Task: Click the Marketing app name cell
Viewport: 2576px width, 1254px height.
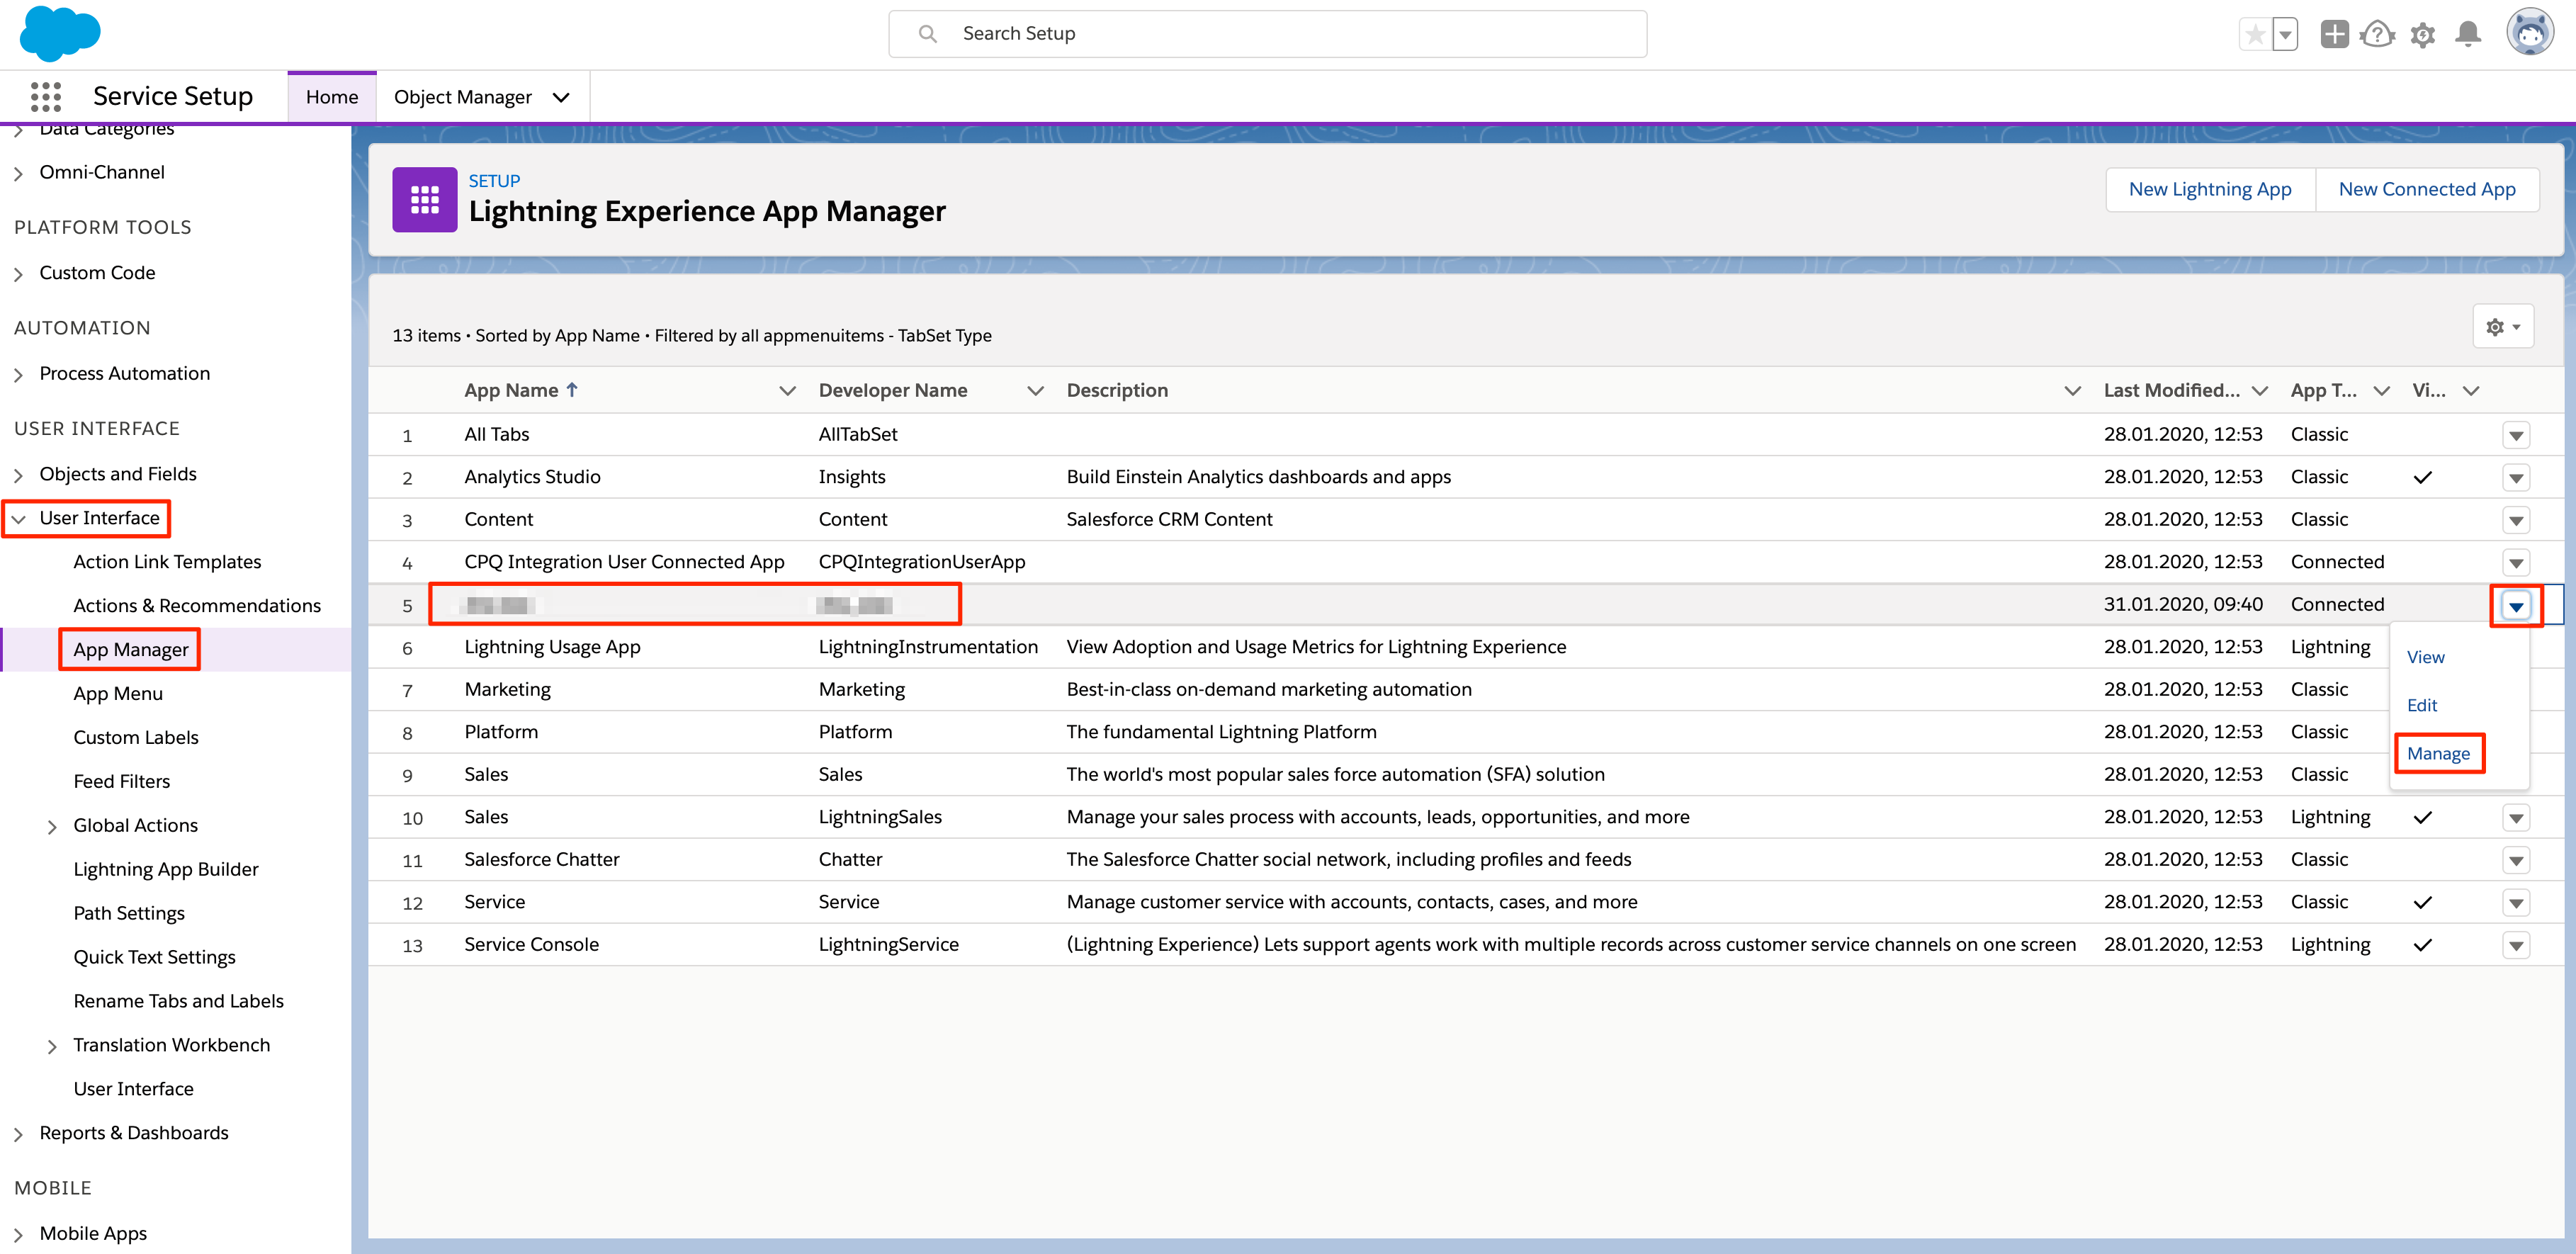Action: click(507, 690)
